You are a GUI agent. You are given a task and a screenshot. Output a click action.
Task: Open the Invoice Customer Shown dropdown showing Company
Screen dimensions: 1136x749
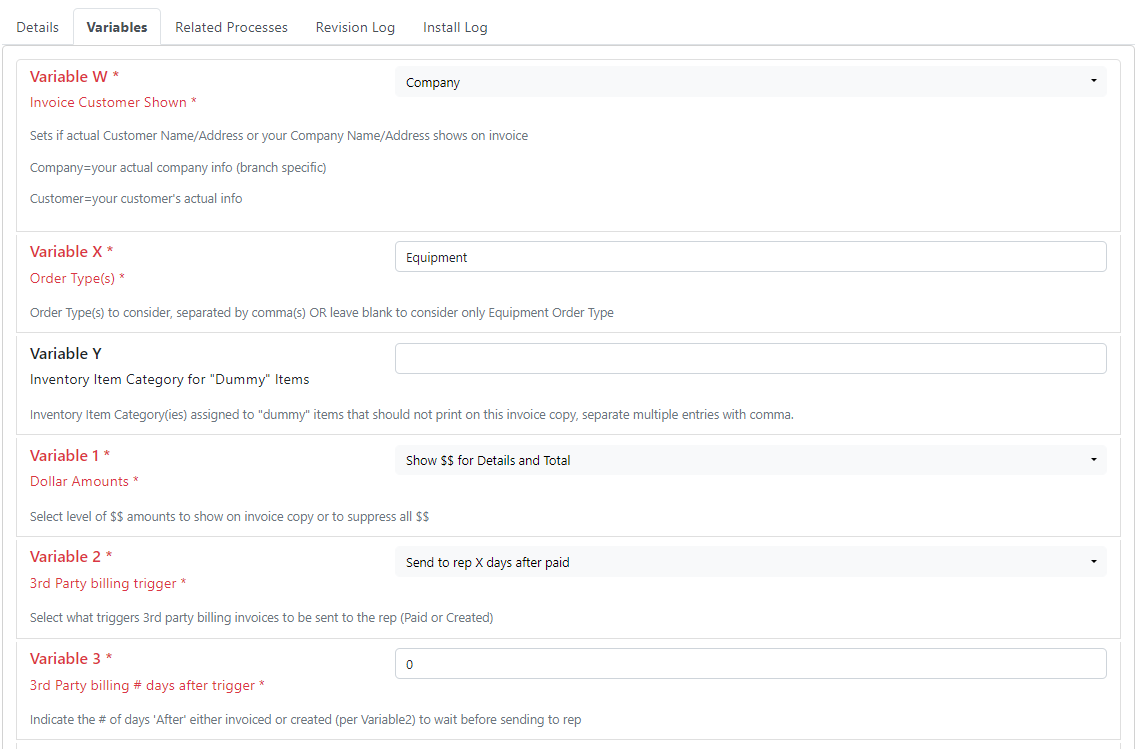tap(751, 82)
